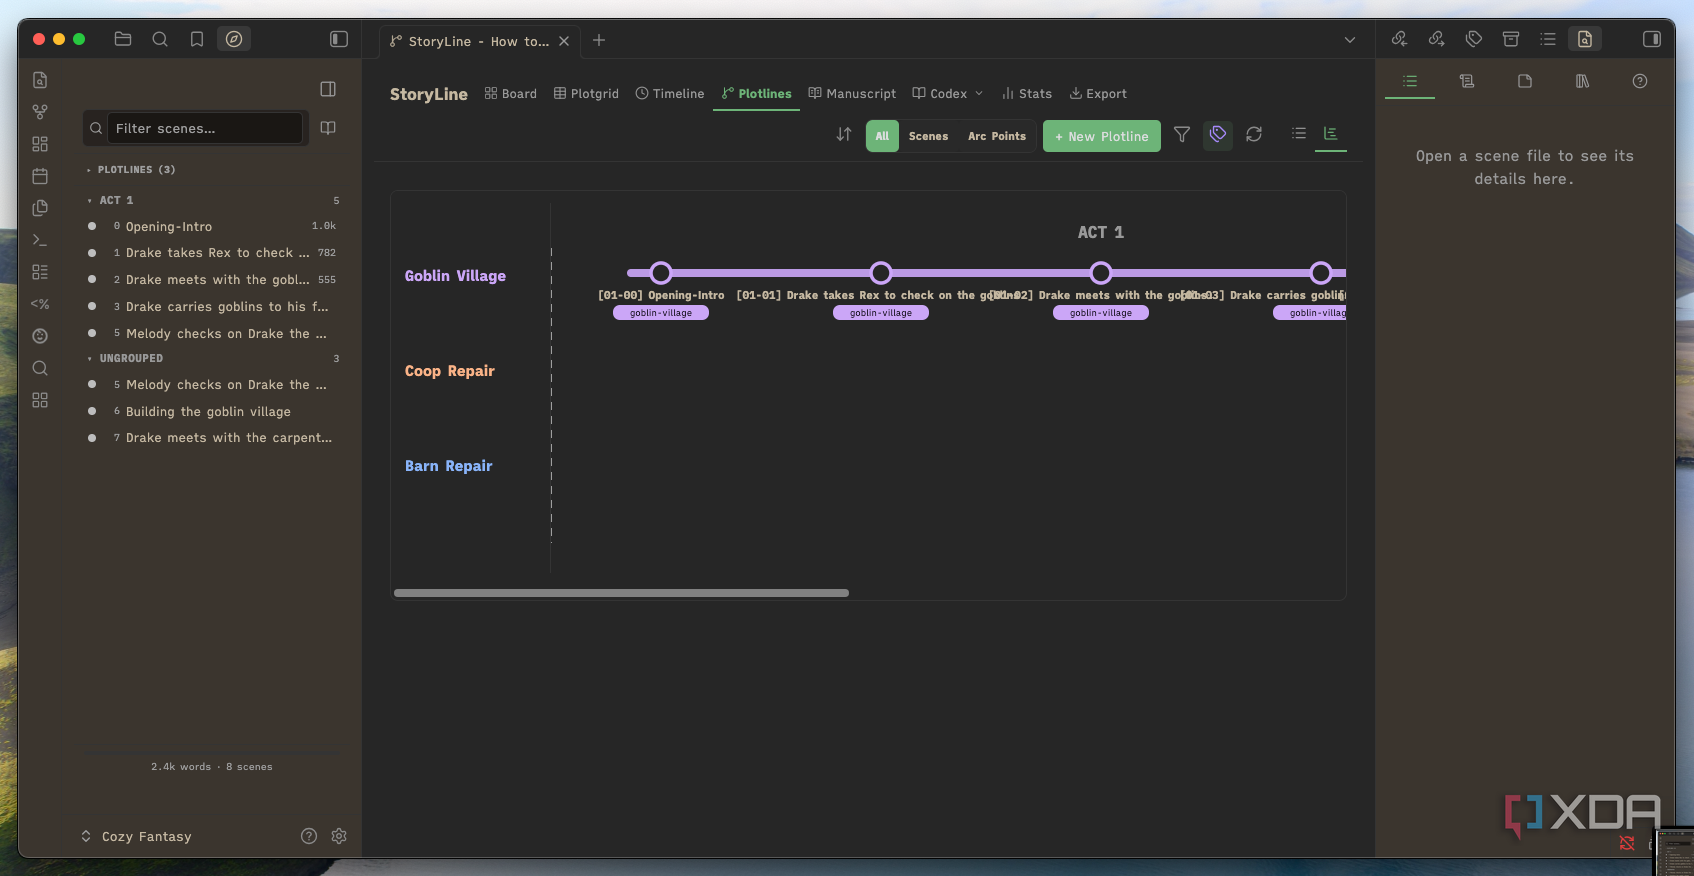Open the file search icon in the top bar

1585,39
